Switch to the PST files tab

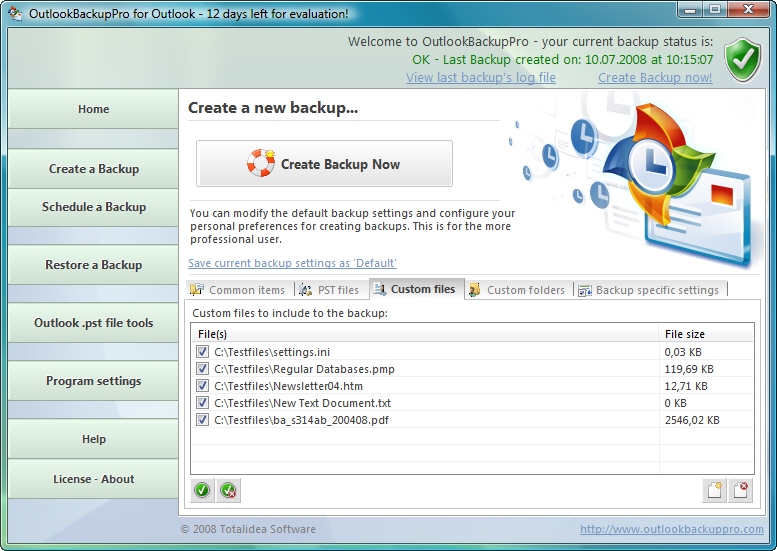point(330,290)
